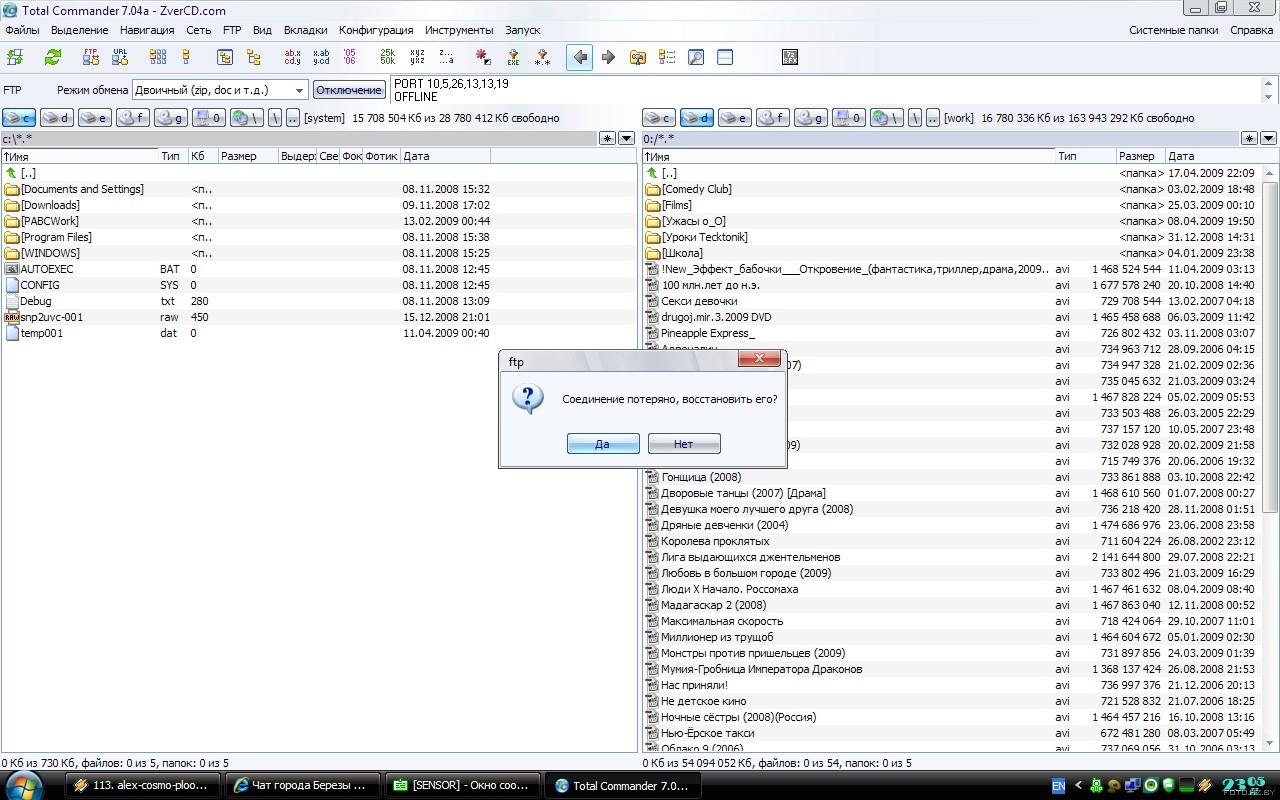Open the Инструменты menu
Screen dimensions: 1280x800
(x=459, y=30)
